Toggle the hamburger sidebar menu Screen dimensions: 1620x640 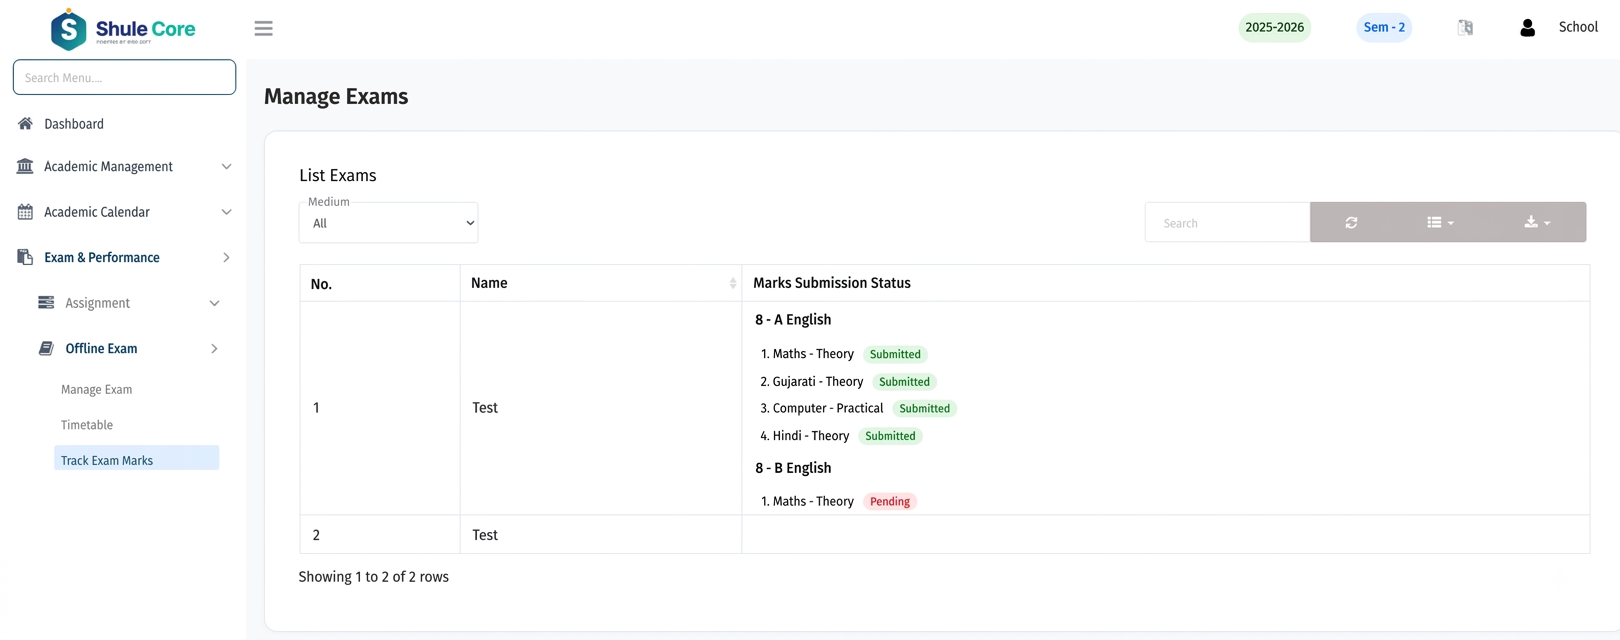coord(263,28)
